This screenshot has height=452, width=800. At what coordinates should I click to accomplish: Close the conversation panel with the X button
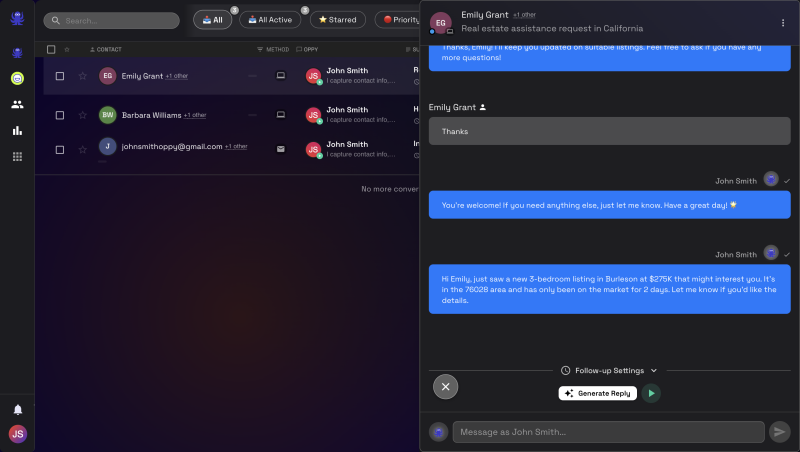[x=445, y=387]
